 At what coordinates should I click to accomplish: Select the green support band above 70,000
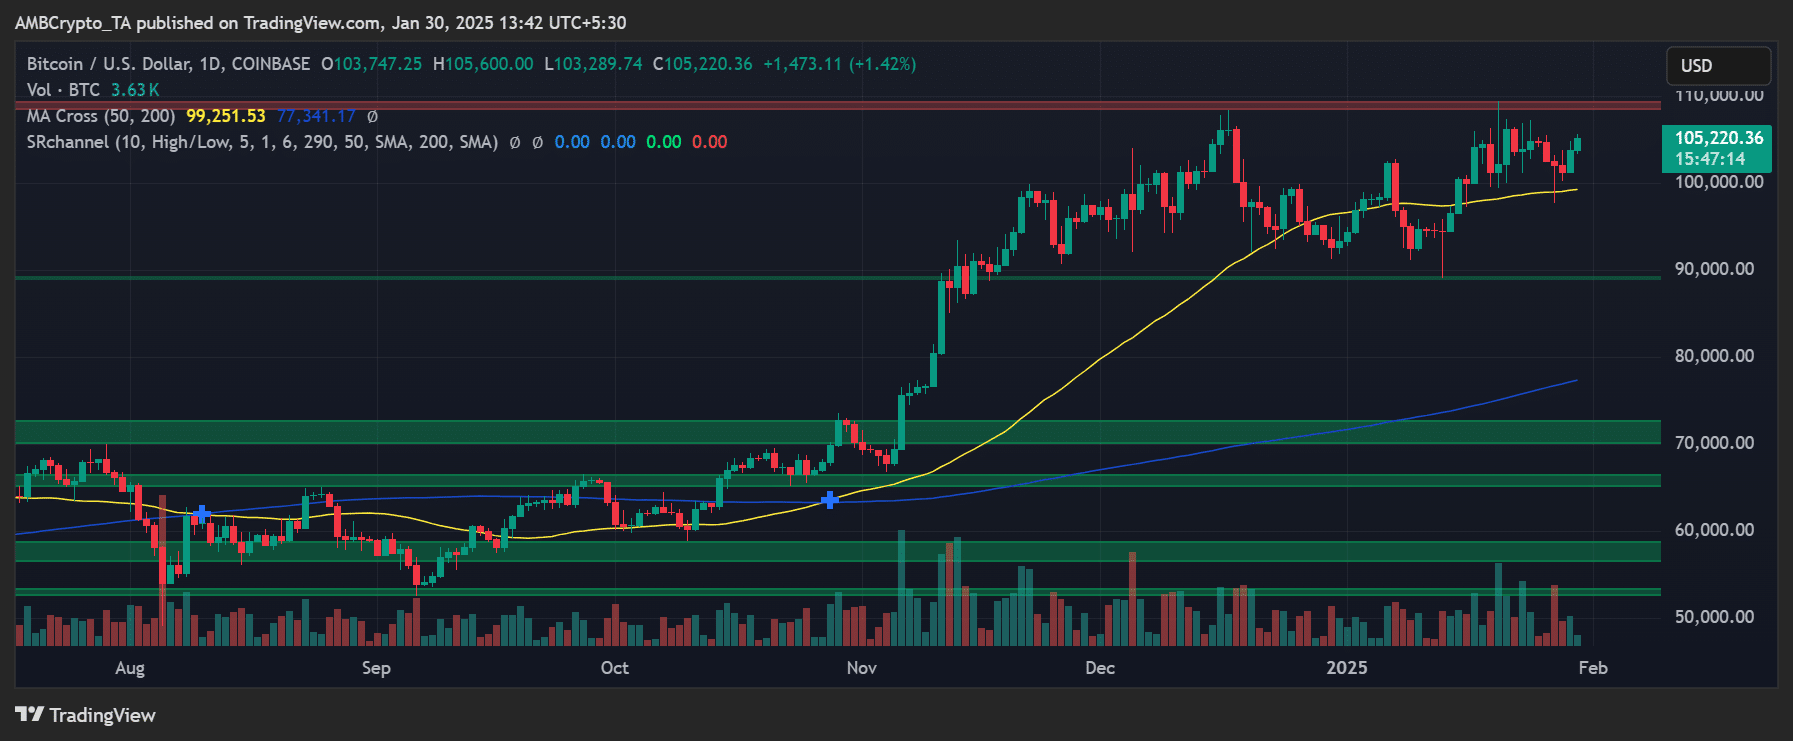tap(838, 432)
